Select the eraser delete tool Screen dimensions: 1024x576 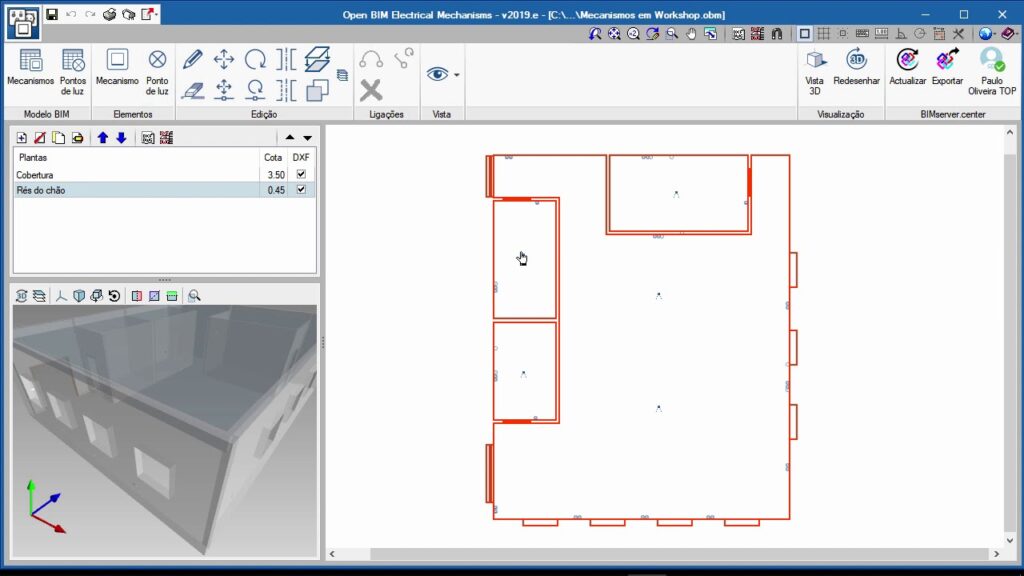[193, 90]
